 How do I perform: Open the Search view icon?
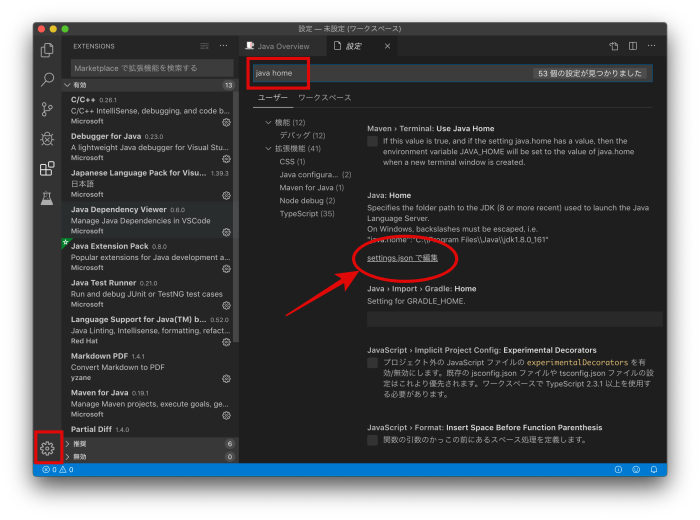(x=47, y=80)
